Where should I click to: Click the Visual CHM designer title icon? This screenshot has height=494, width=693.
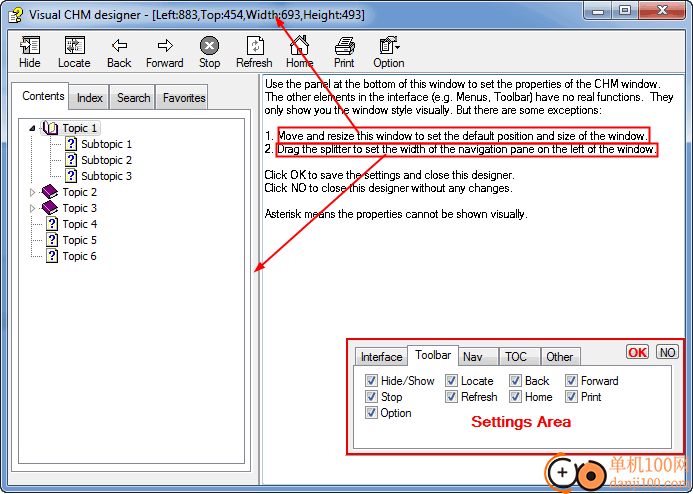pos(15,15)
